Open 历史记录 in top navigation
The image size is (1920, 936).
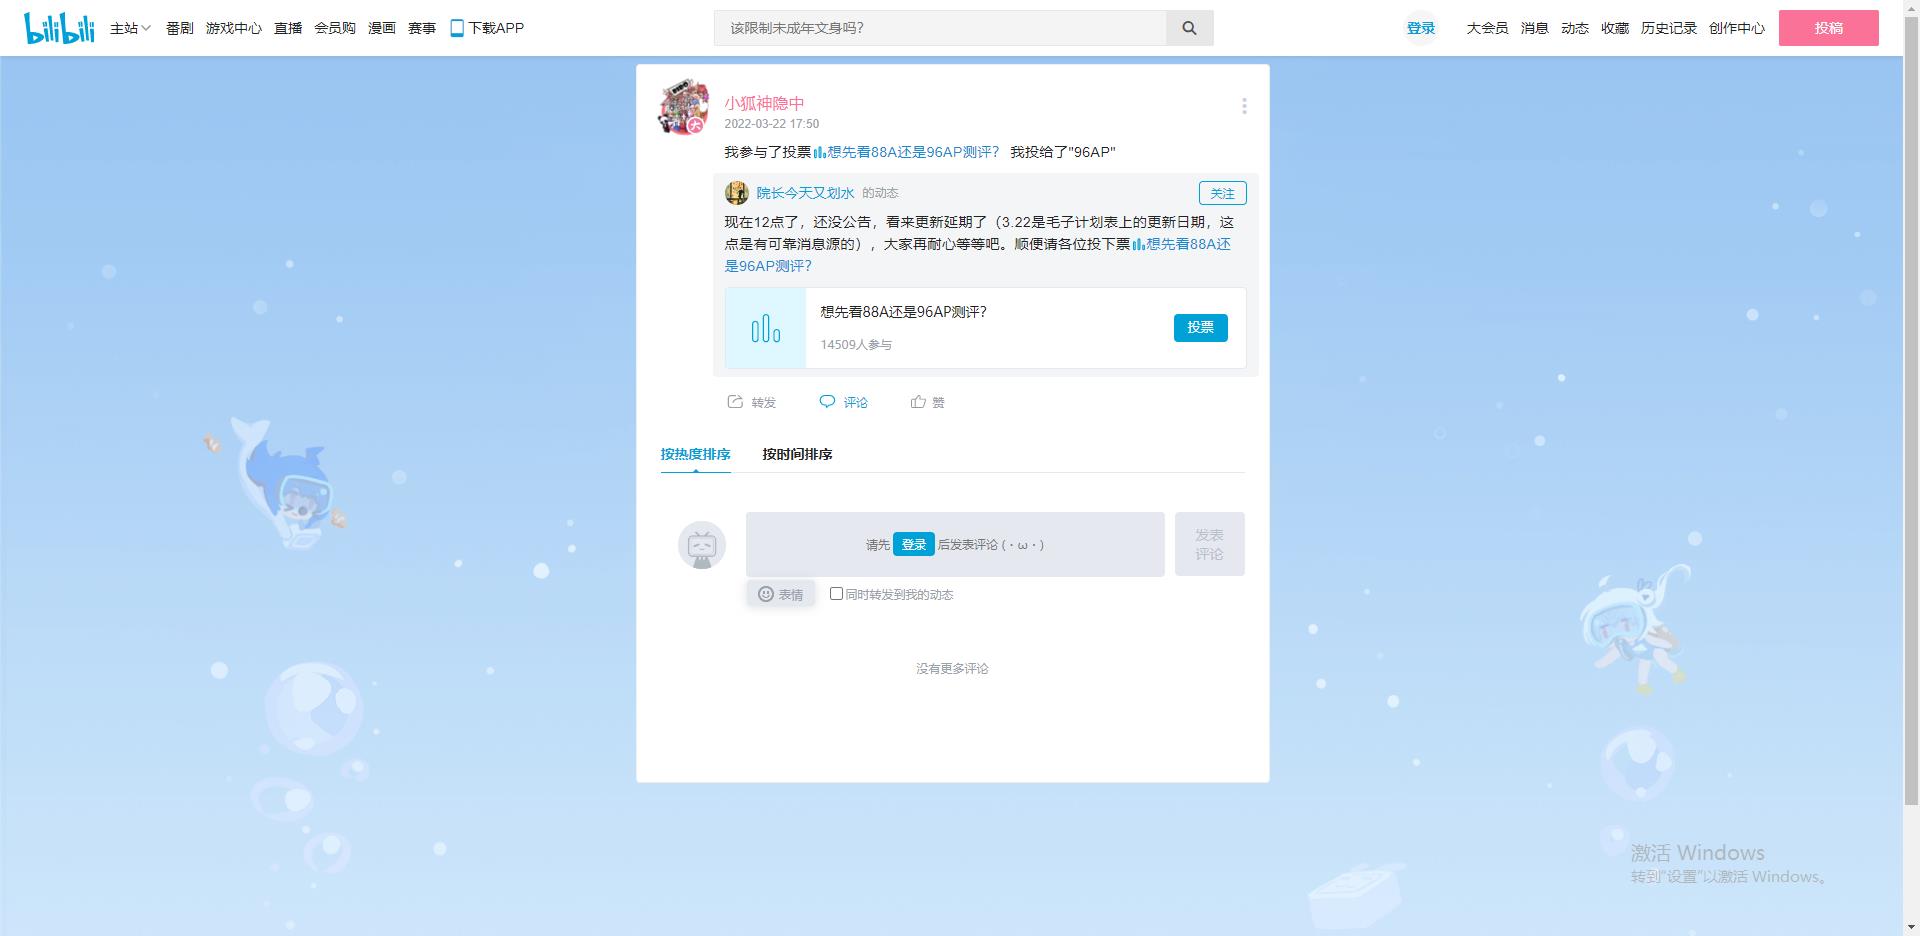coord(1668,28)
